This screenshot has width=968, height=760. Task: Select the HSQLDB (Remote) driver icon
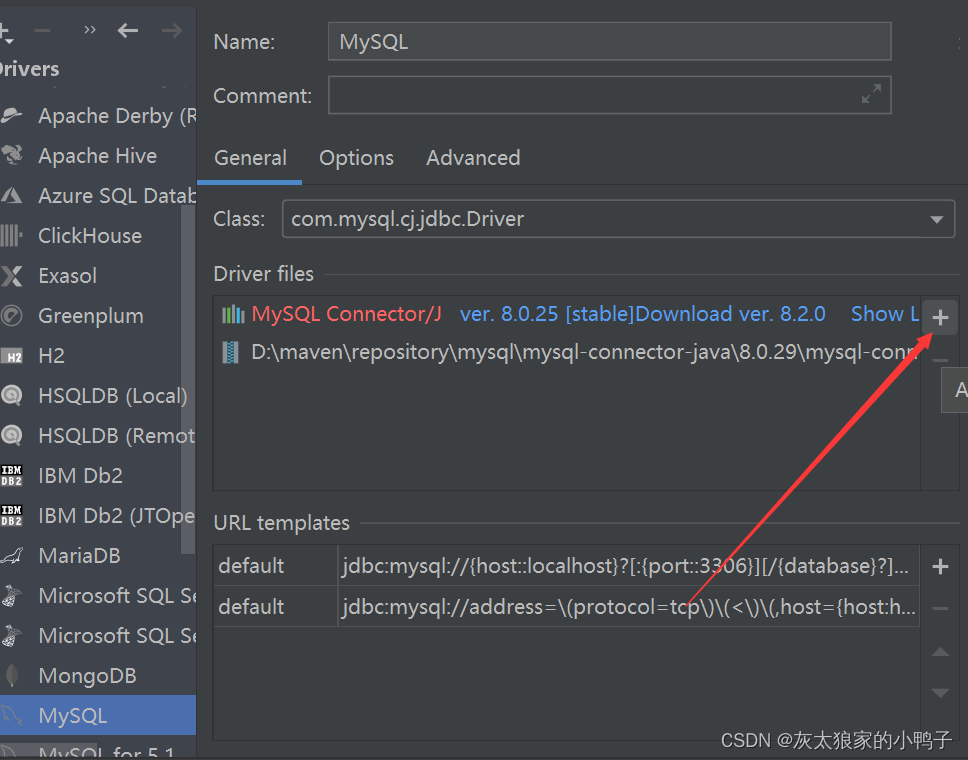point(11,435)
